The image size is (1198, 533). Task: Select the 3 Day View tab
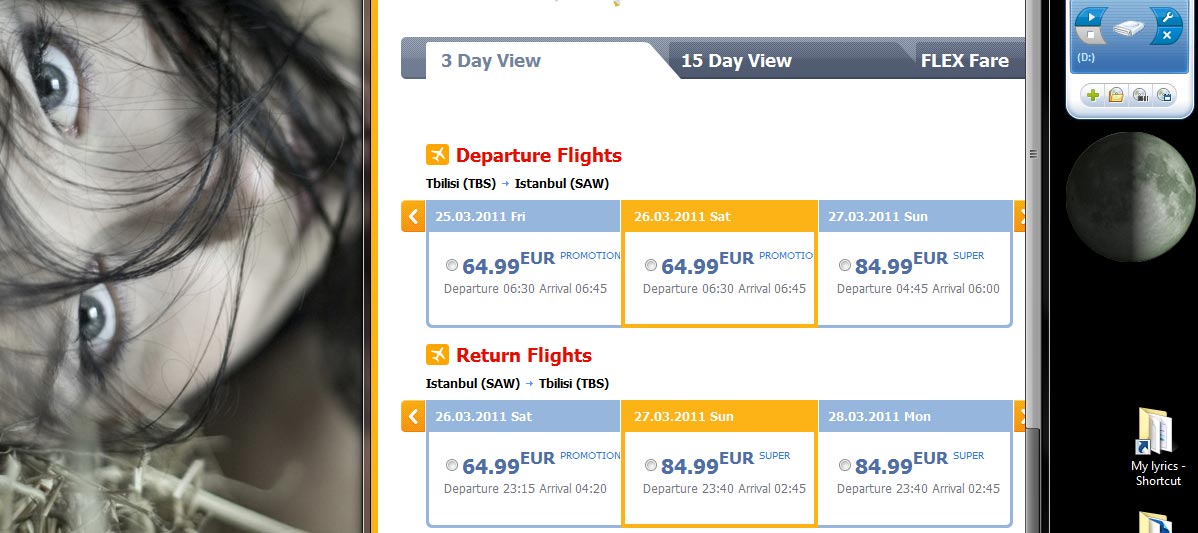[490, 61]
